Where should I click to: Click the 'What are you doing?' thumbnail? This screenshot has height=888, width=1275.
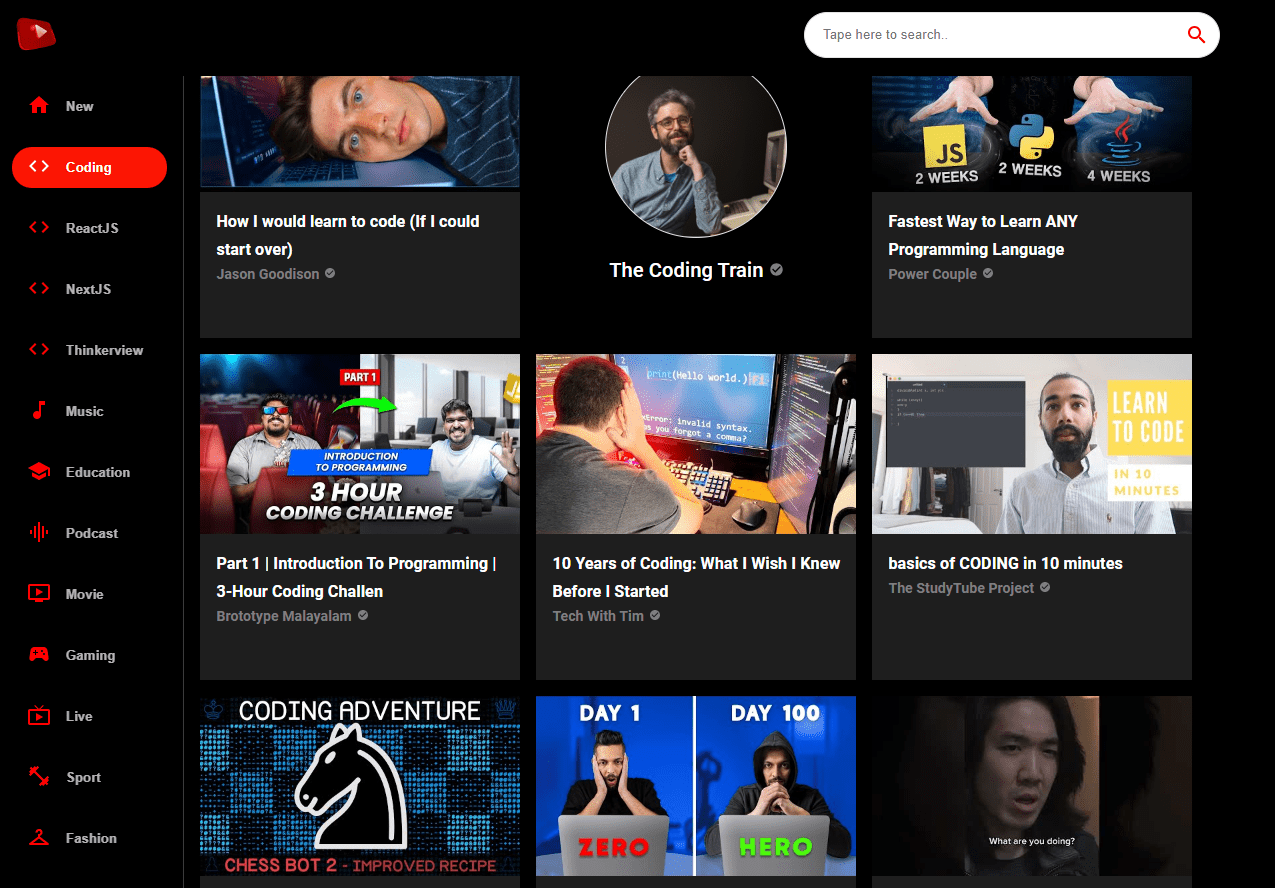click(x=1032, y=786)
